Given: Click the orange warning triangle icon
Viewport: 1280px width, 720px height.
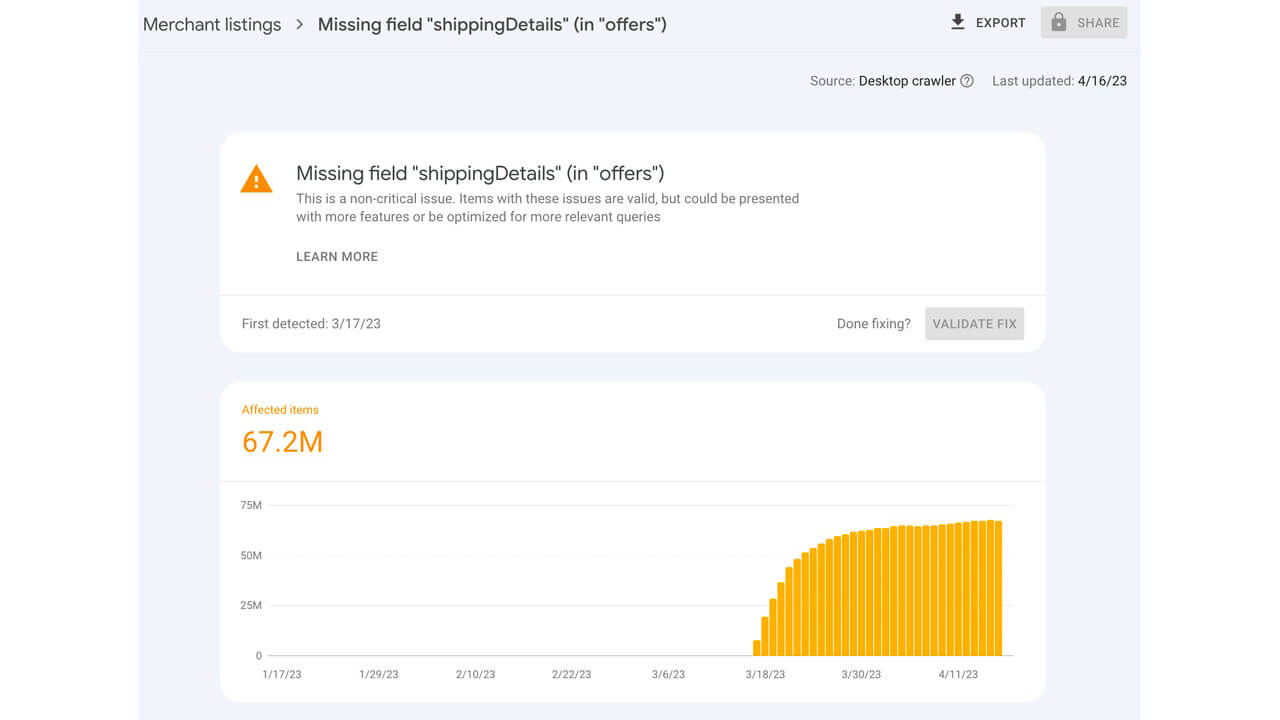Looking at the screenshot, I should 256,180.
